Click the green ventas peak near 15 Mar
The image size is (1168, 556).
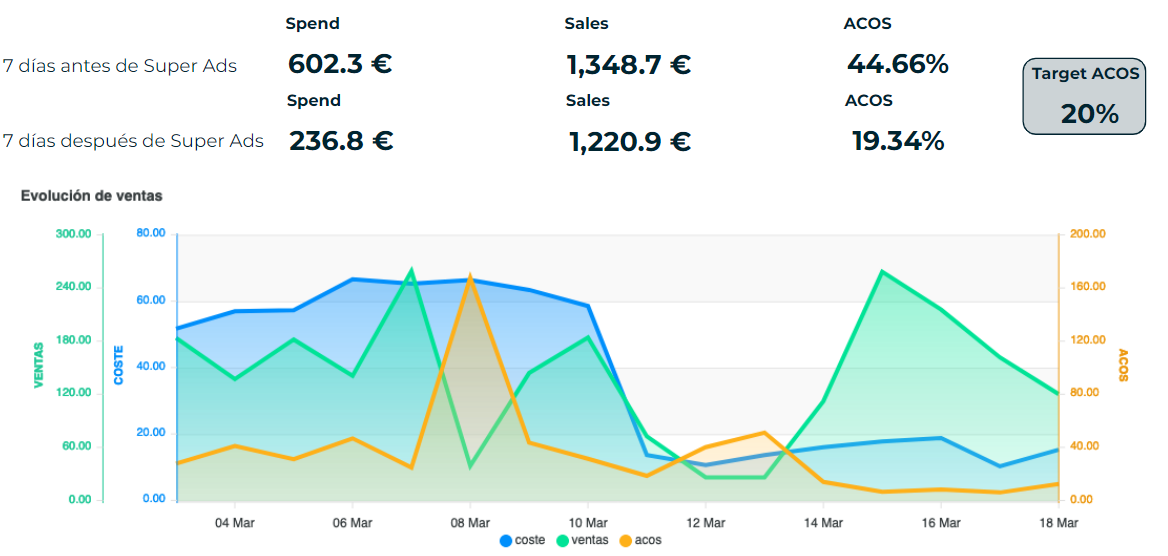881,271
